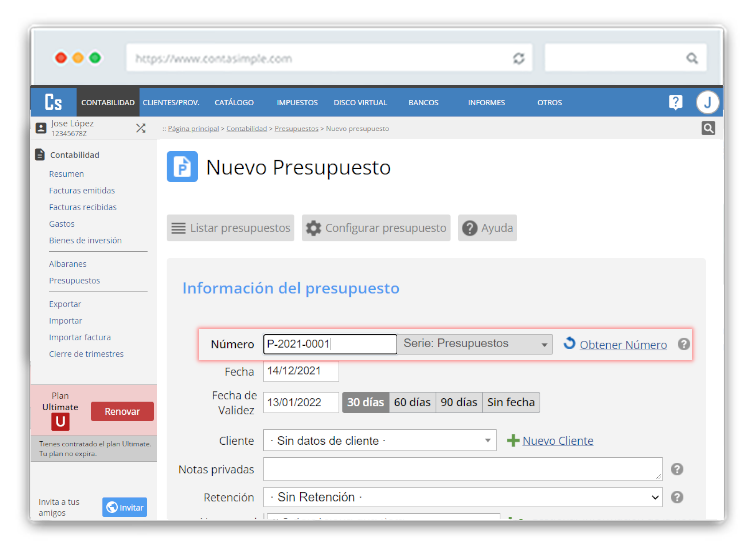The width and height of the screenshot is (750, 552).
Task: Click the help icon next to Obtener Número
Action: 684,344
